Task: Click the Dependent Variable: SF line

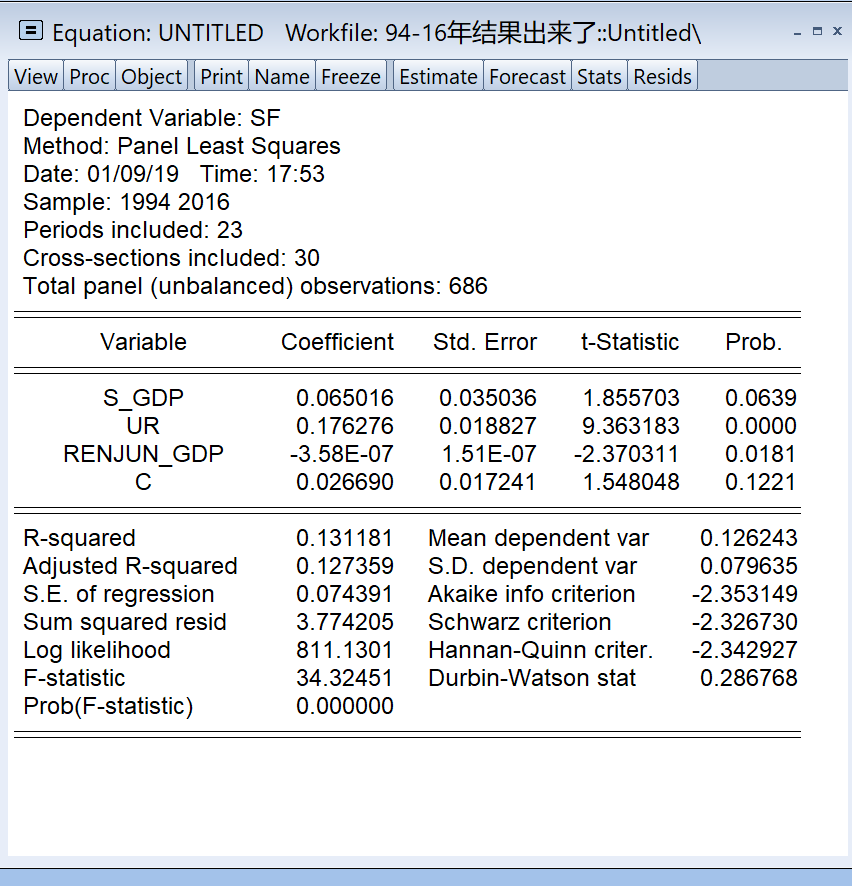Action: pyautogui.click(x=151, y=118)
